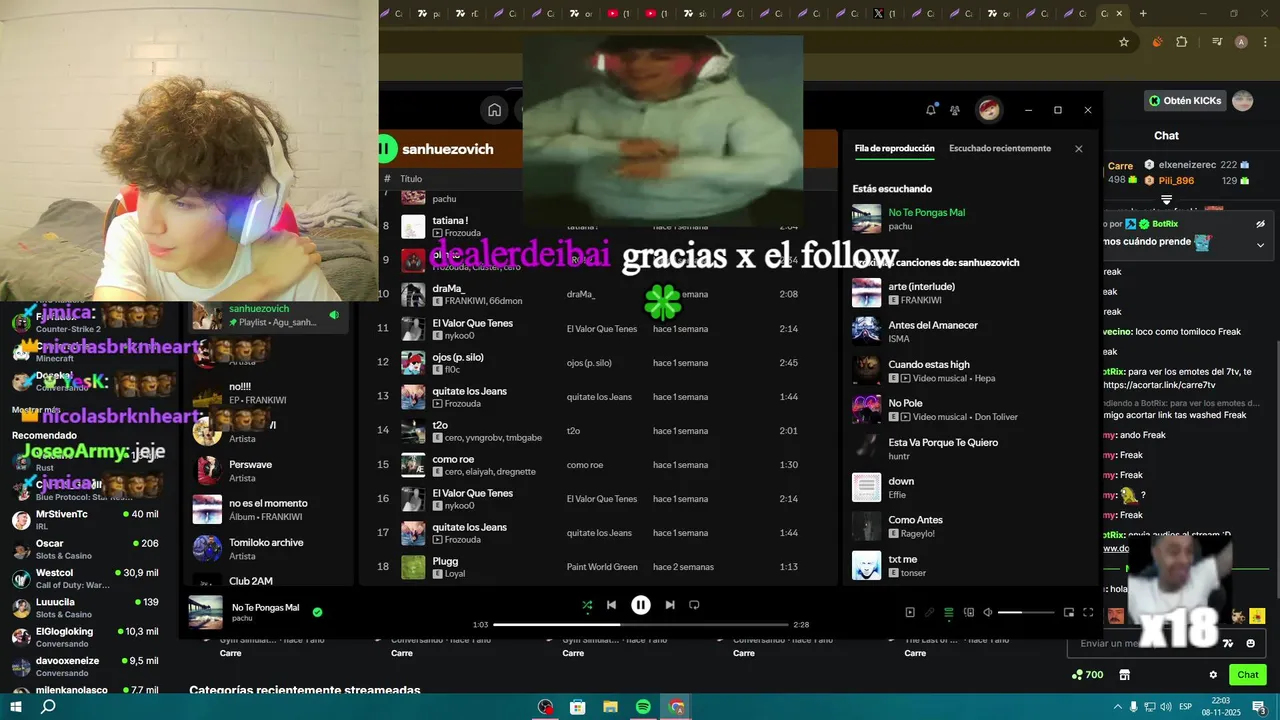
Task: Open Perswave artist in Spotify library
Action: click(x=268, y=471)
